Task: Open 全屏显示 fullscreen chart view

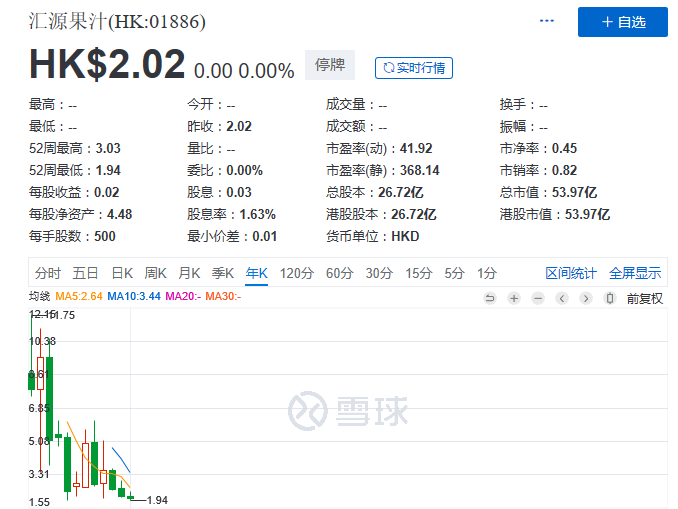Action: pos(635,273)
